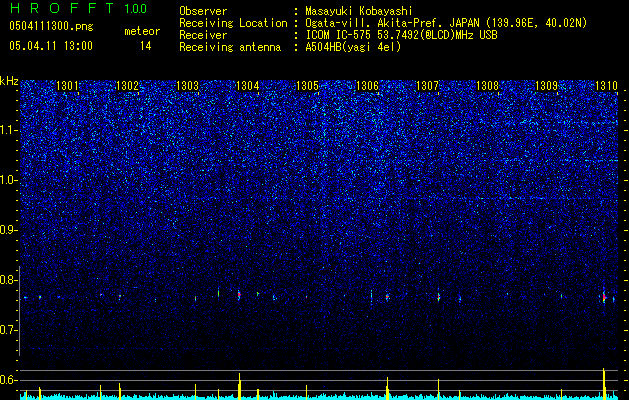Click the HROFFT 1.0.0 title text

pos(78,8)
